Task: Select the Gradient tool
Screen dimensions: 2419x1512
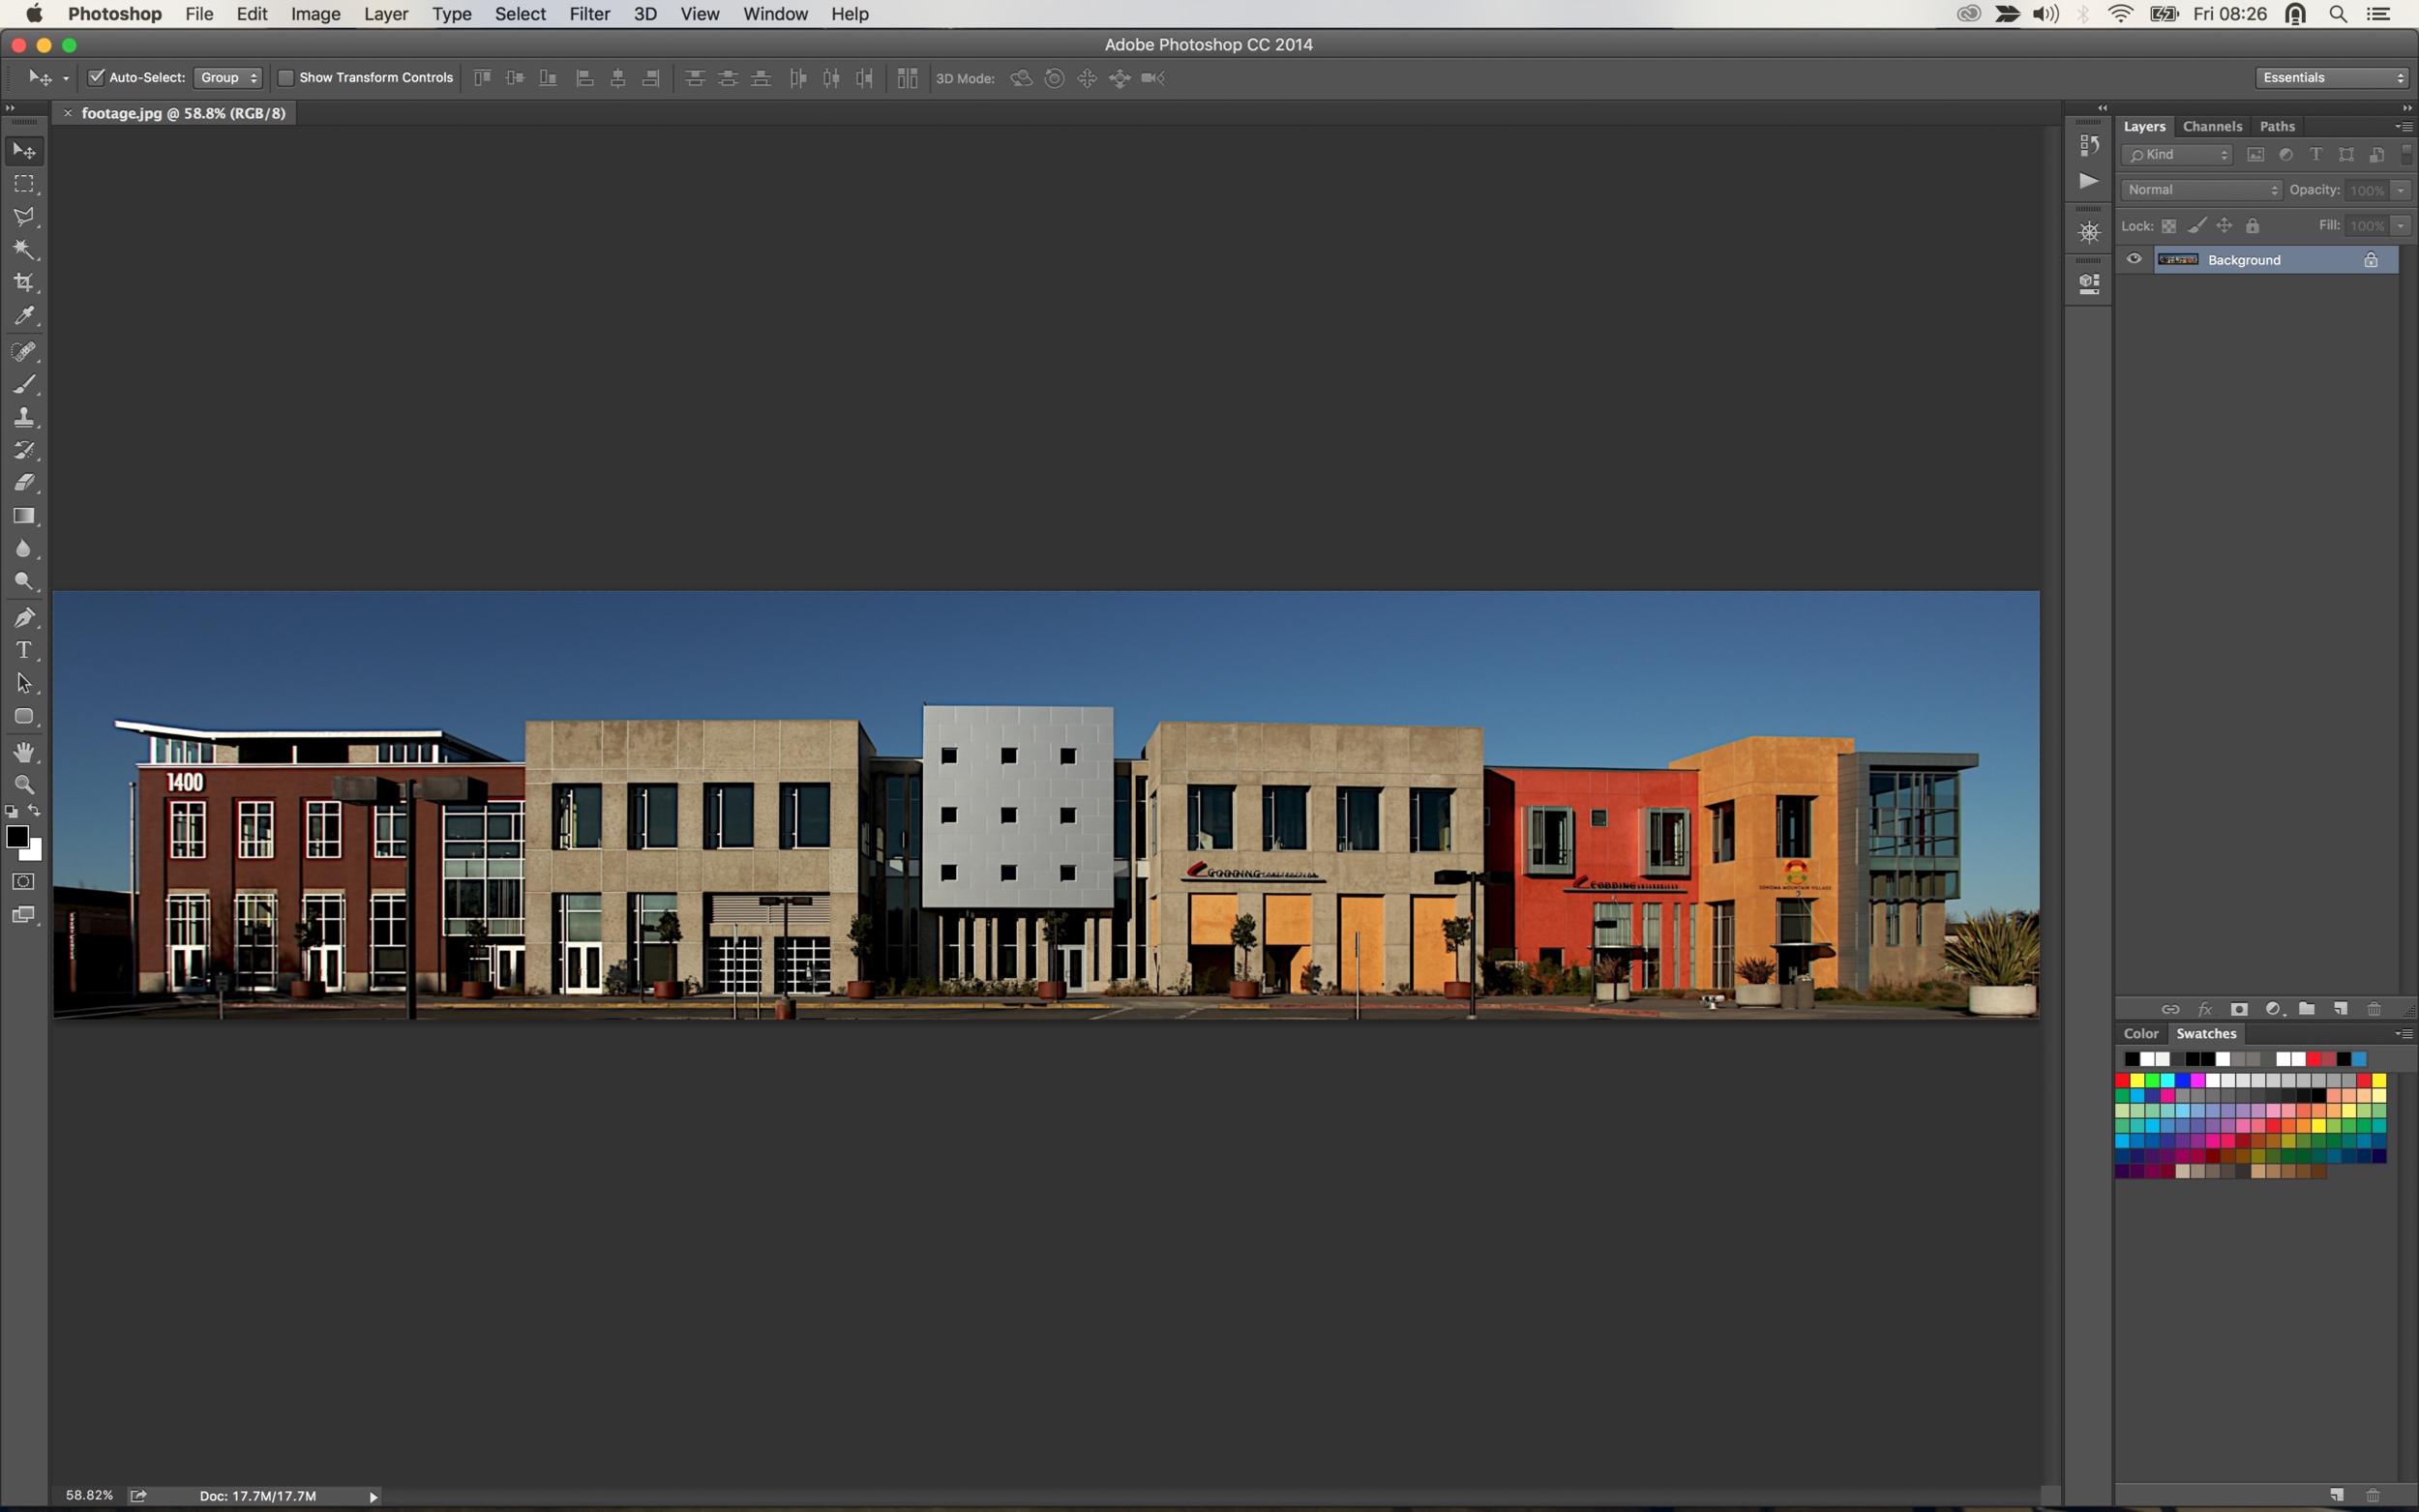Action: coord(24,516)
